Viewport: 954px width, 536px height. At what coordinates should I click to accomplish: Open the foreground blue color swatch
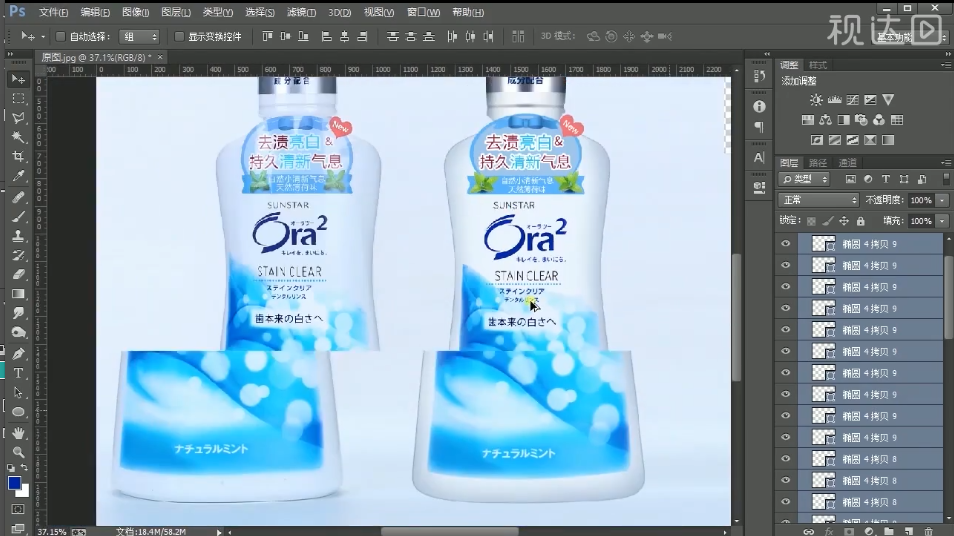pos(14,483)
